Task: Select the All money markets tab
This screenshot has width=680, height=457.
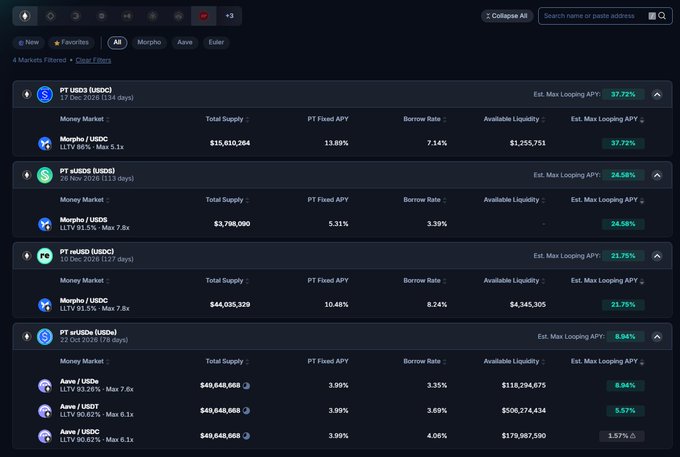Action: click(117, 42)
